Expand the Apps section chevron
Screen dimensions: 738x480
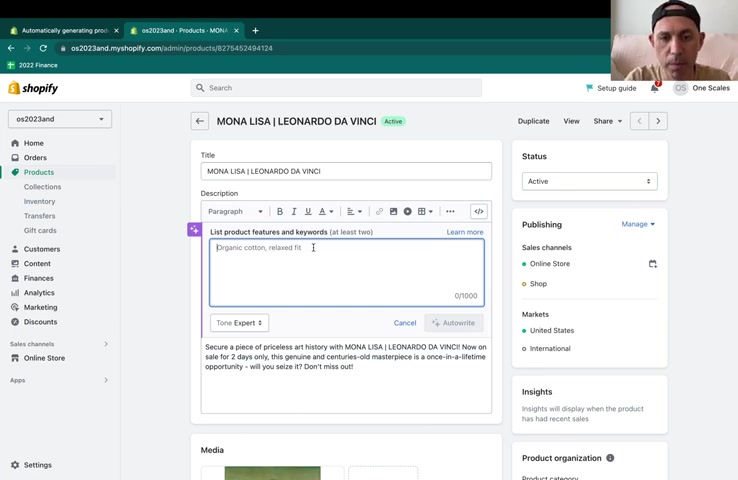[x=106, y=380]
